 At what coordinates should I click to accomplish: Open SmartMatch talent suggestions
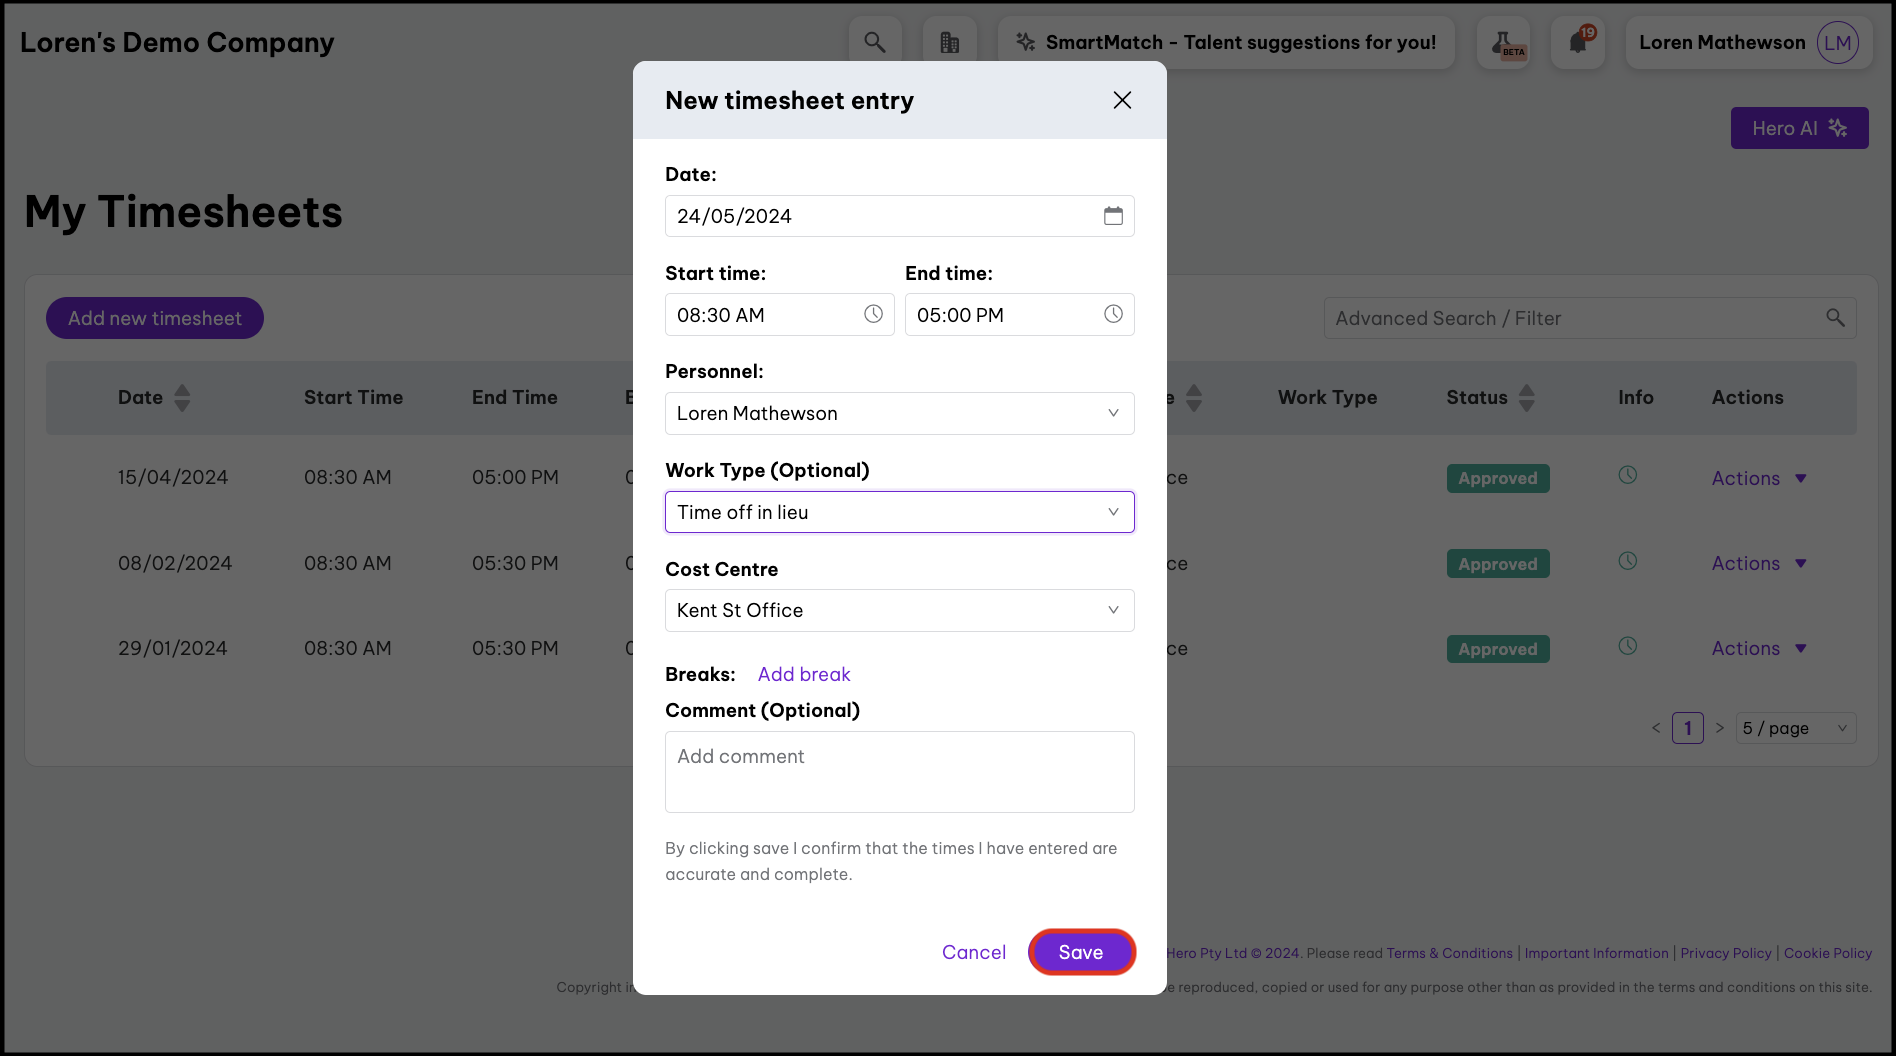click(1226, 43)
